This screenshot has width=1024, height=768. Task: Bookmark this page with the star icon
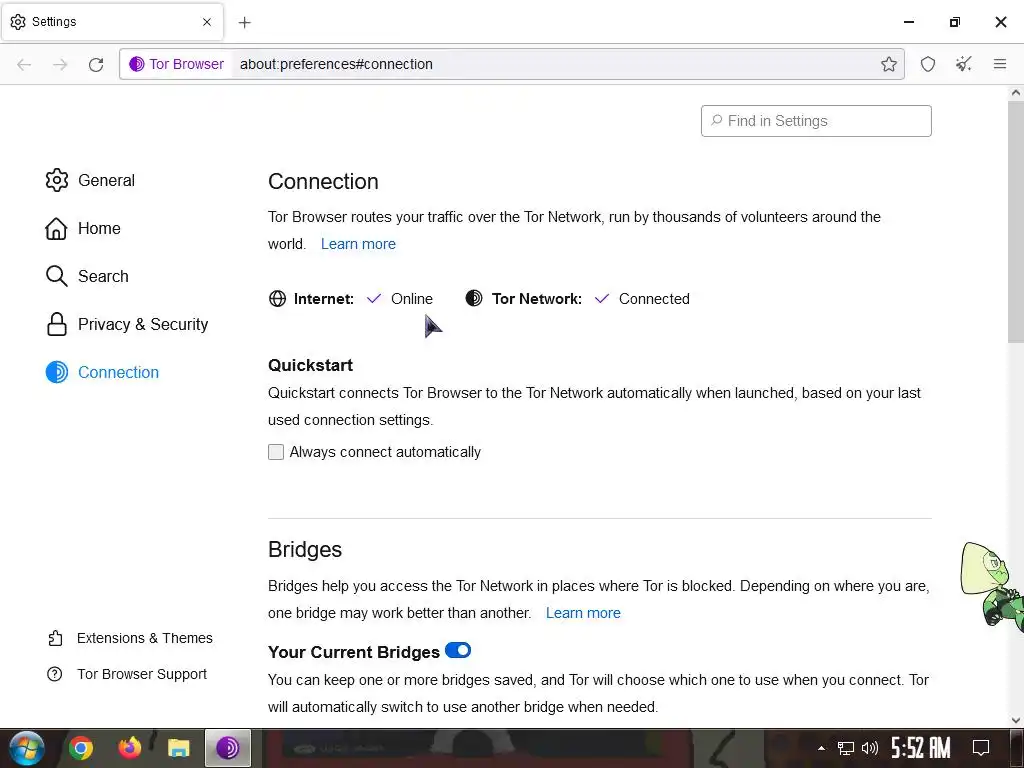(888, 64)
